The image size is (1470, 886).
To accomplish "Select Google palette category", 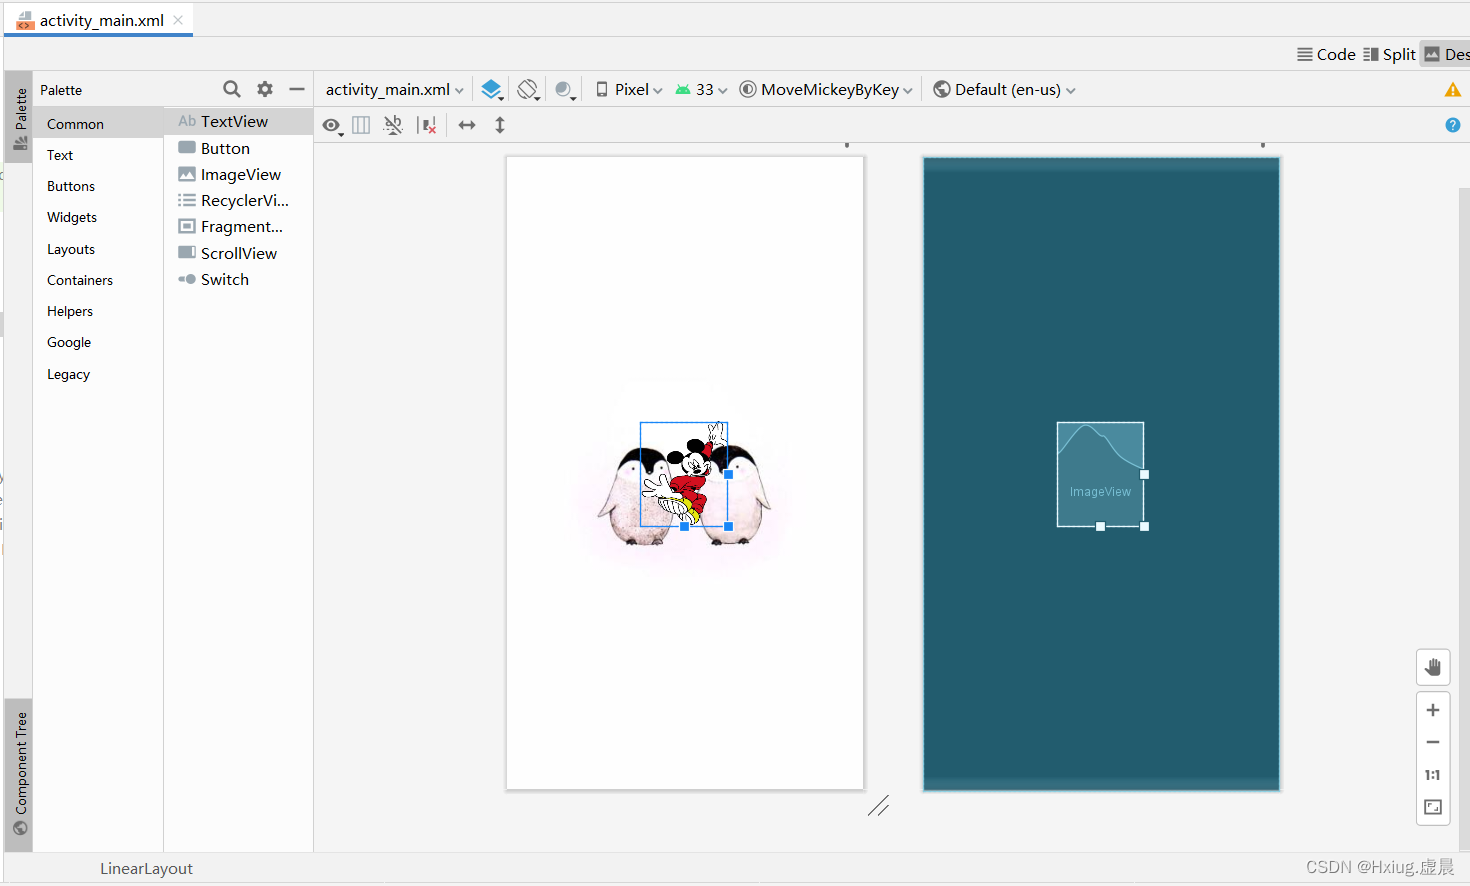I will (x=98, y=342).
